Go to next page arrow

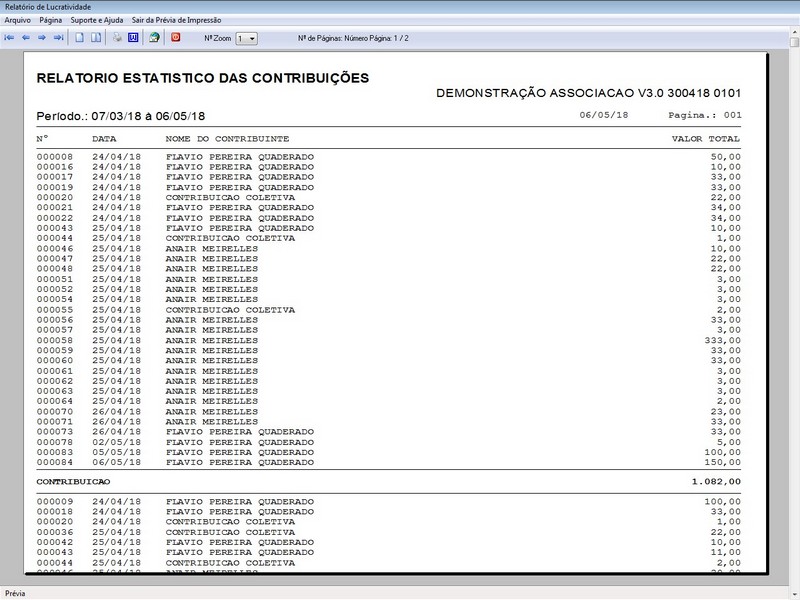(42, 38)
